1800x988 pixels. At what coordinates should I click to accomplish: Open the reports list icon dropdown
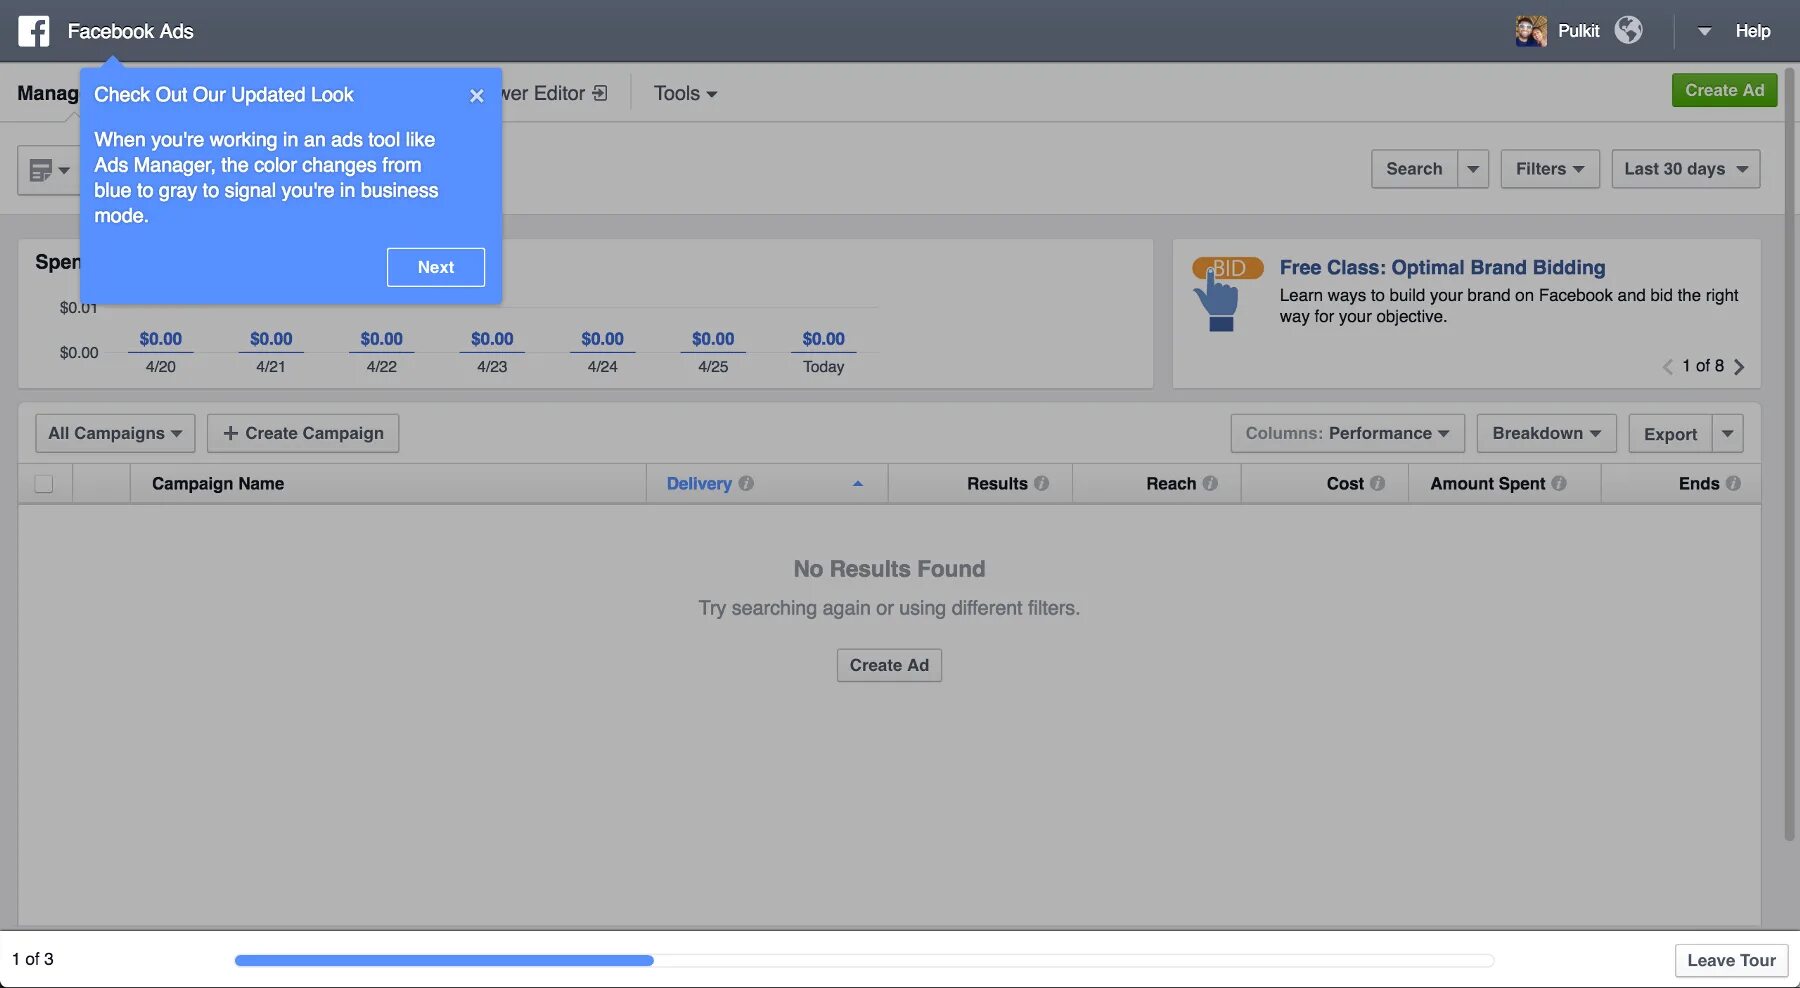48,170
